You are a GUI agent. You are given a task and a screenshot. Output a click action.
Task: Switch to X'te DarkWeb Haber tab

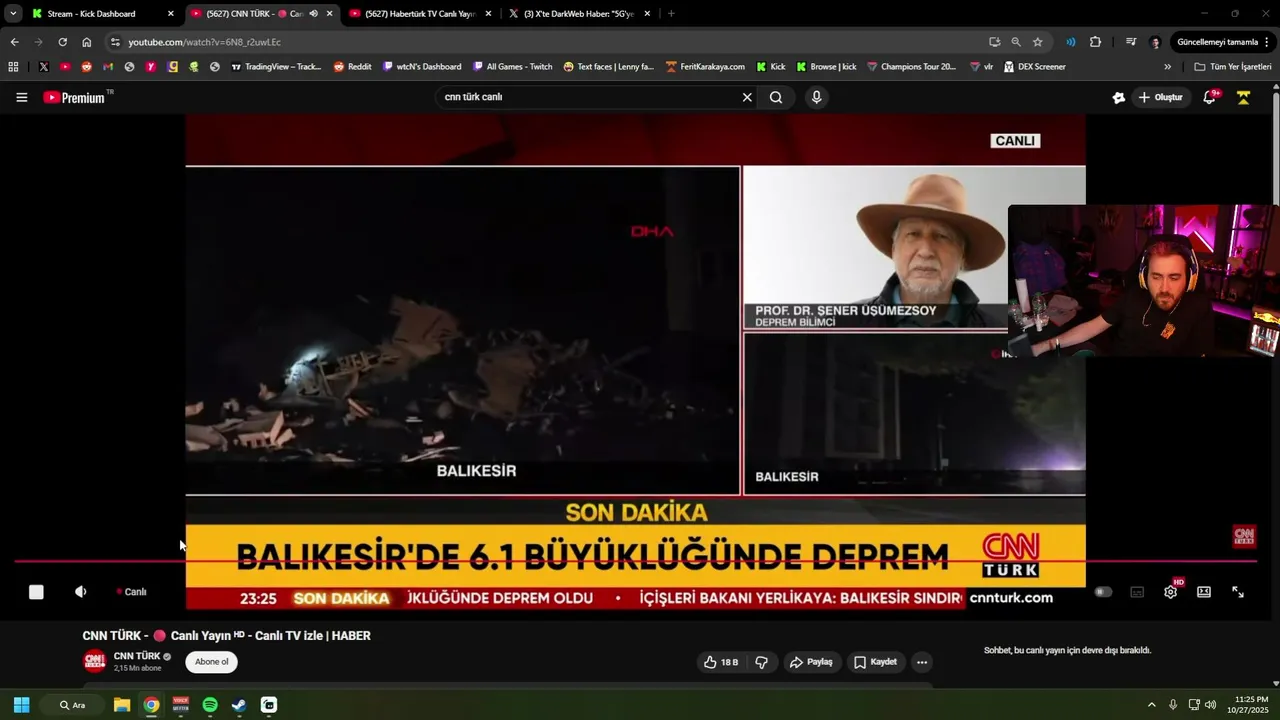click(x=578, y=14)
